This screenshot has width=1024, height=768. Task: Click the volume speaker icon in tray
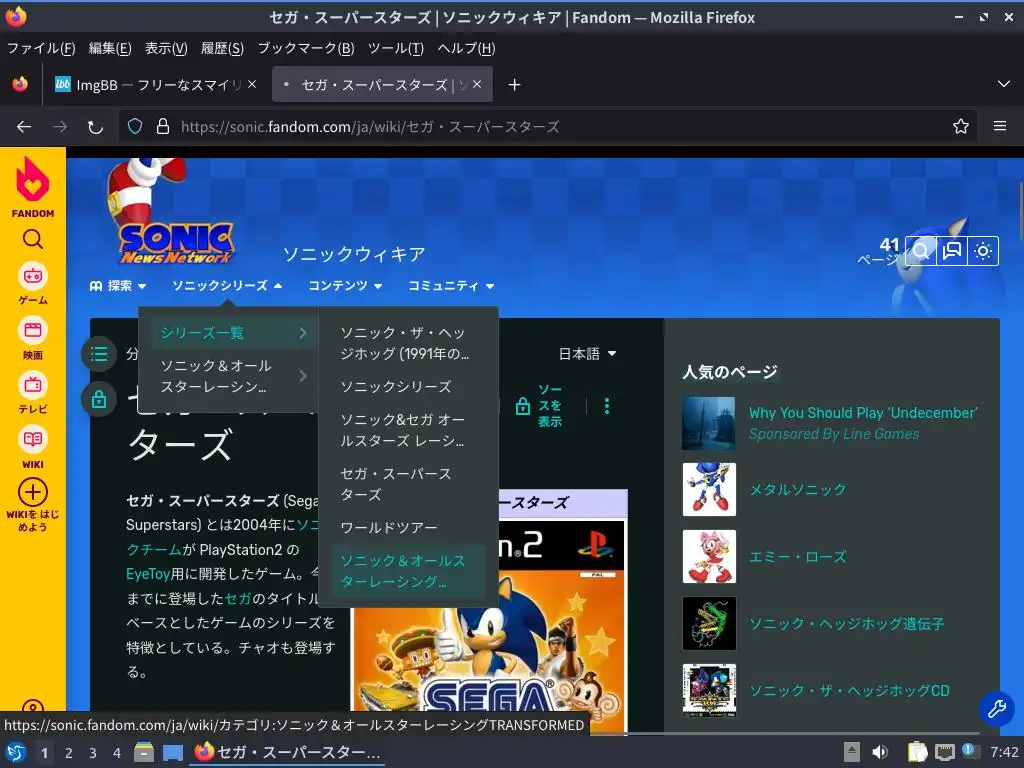880,752
